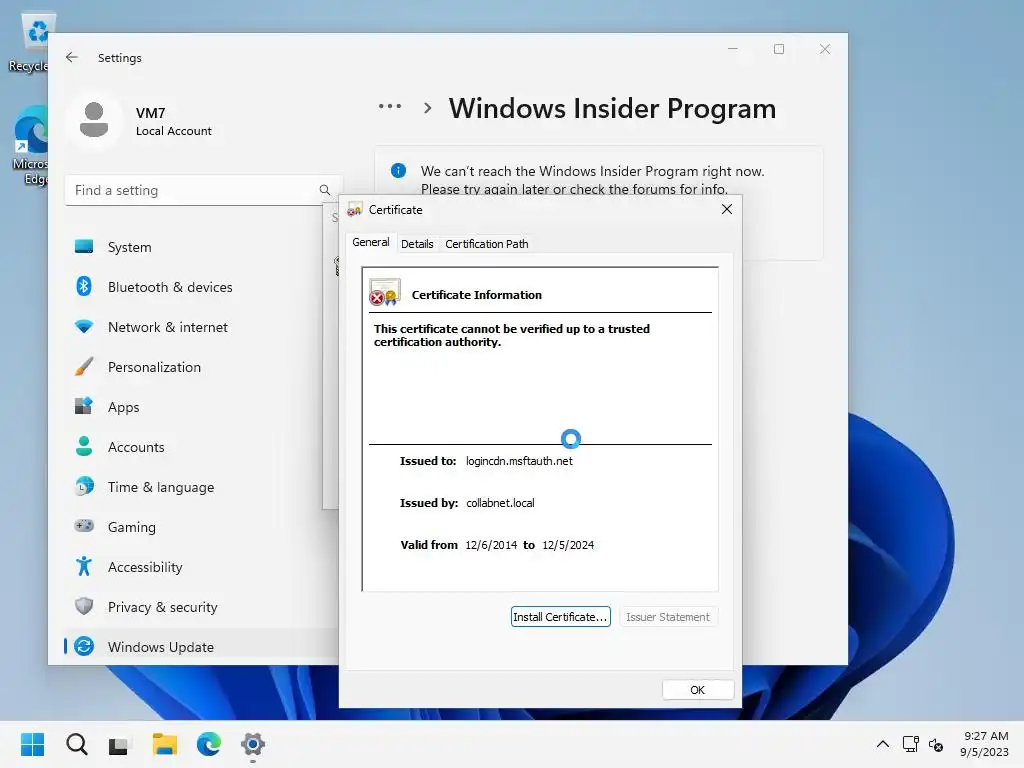Click the VM7 user avatar

coord(94,120)
